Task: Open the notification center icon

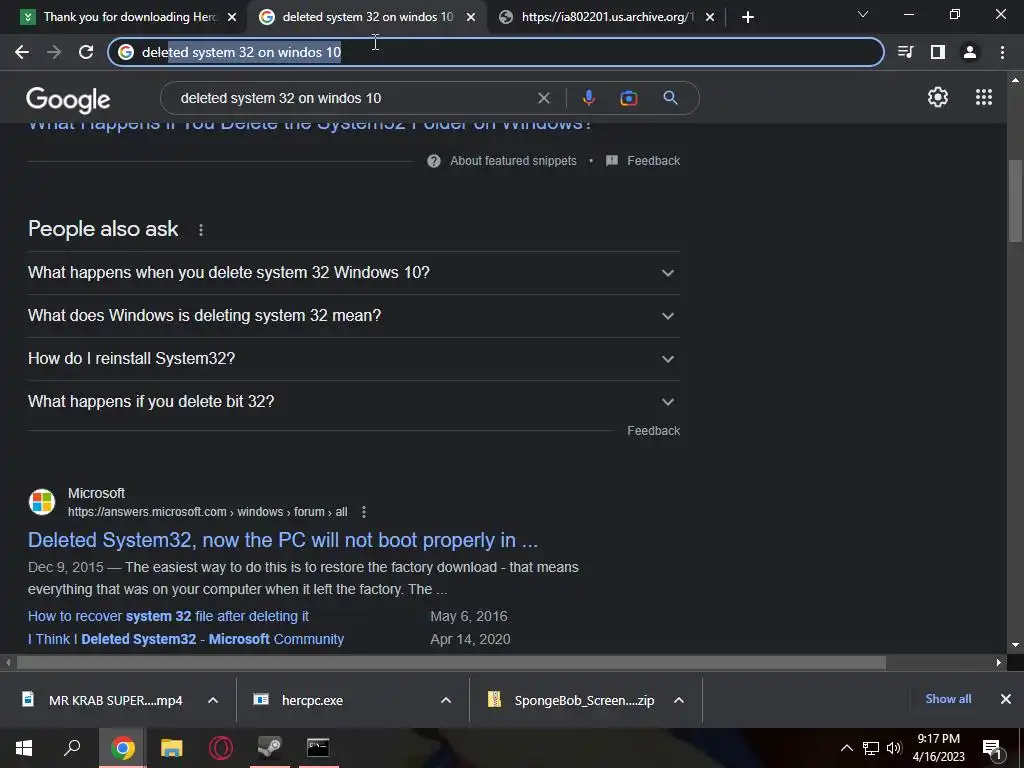Action: (x=992, y=749)
